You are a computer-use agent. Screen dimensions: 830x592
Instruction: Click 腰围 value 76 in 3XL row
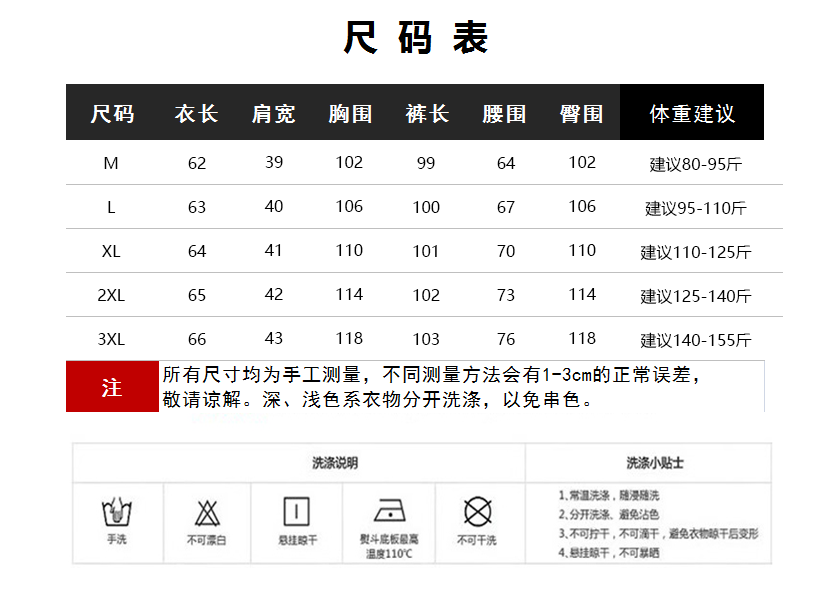point(506,339)
